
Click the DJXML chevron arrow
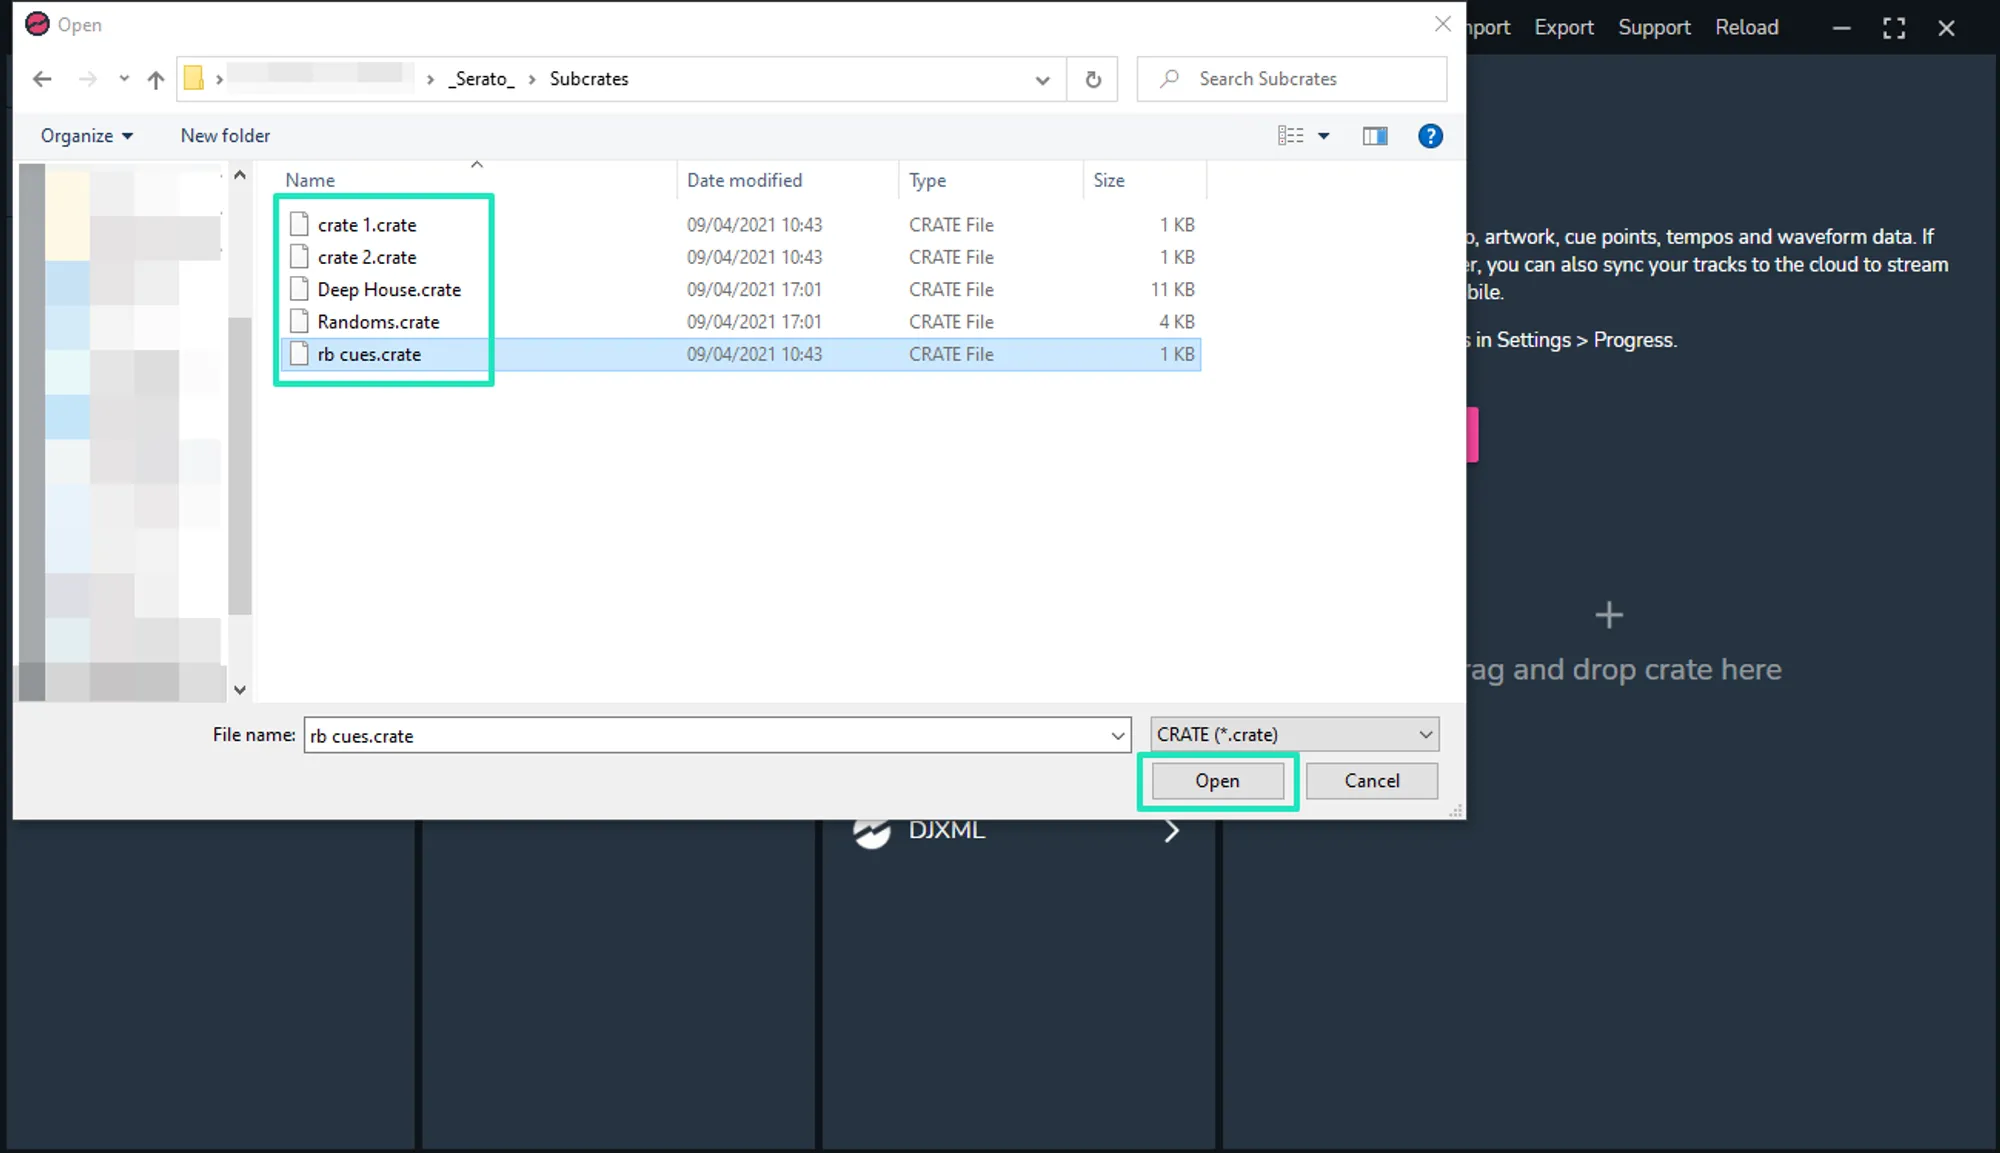pos(1171,830)
